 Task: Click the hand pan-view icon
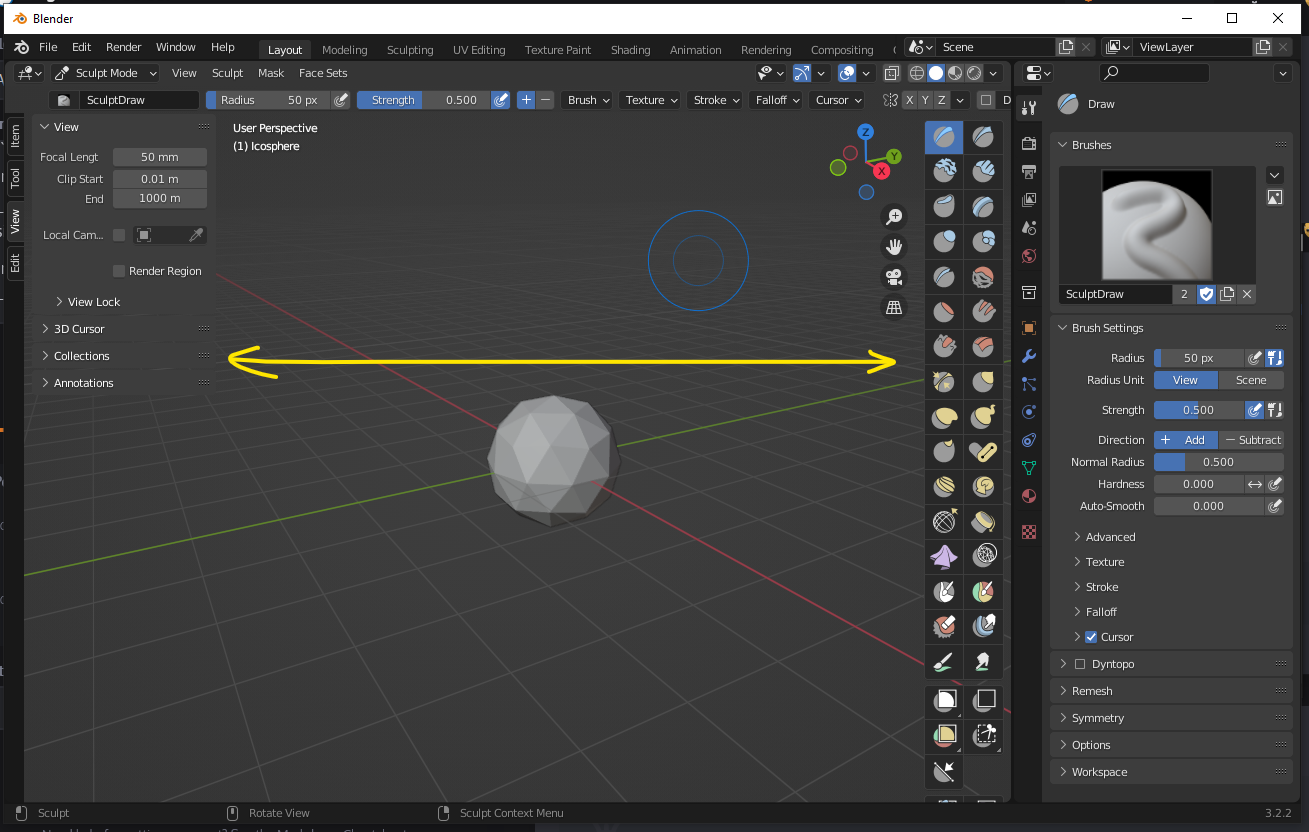pyautogui.click(x=893, y=247)
